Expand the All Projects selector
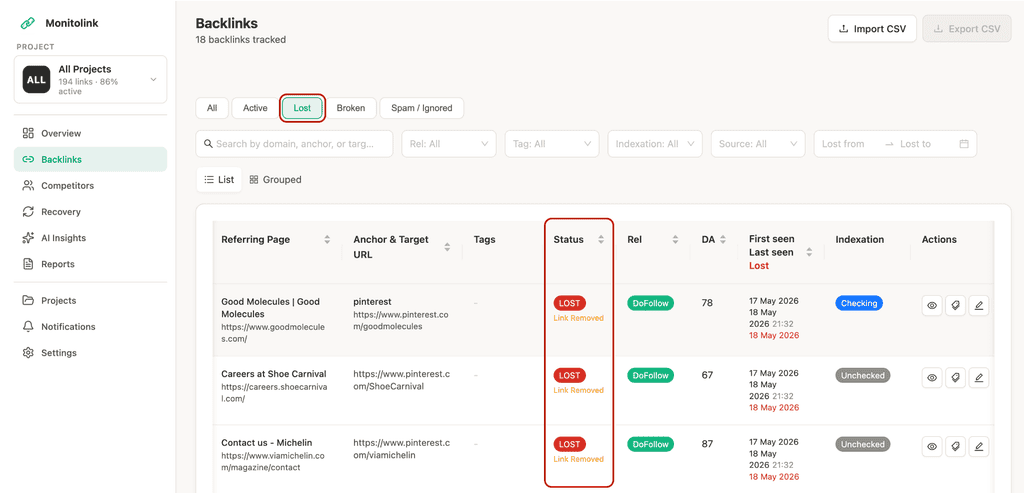Viewport: 1024px width, 493px height. 90,80
